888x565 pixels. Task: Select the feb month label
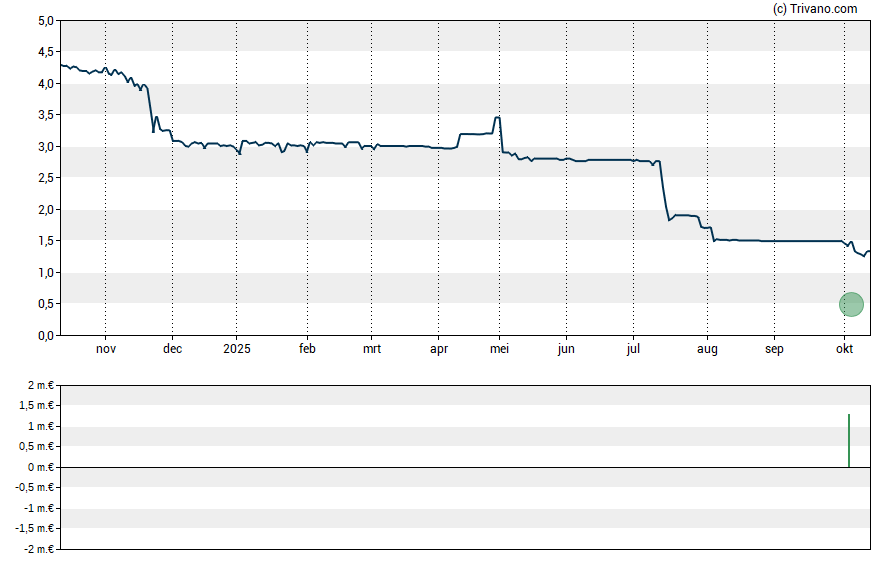307,349
